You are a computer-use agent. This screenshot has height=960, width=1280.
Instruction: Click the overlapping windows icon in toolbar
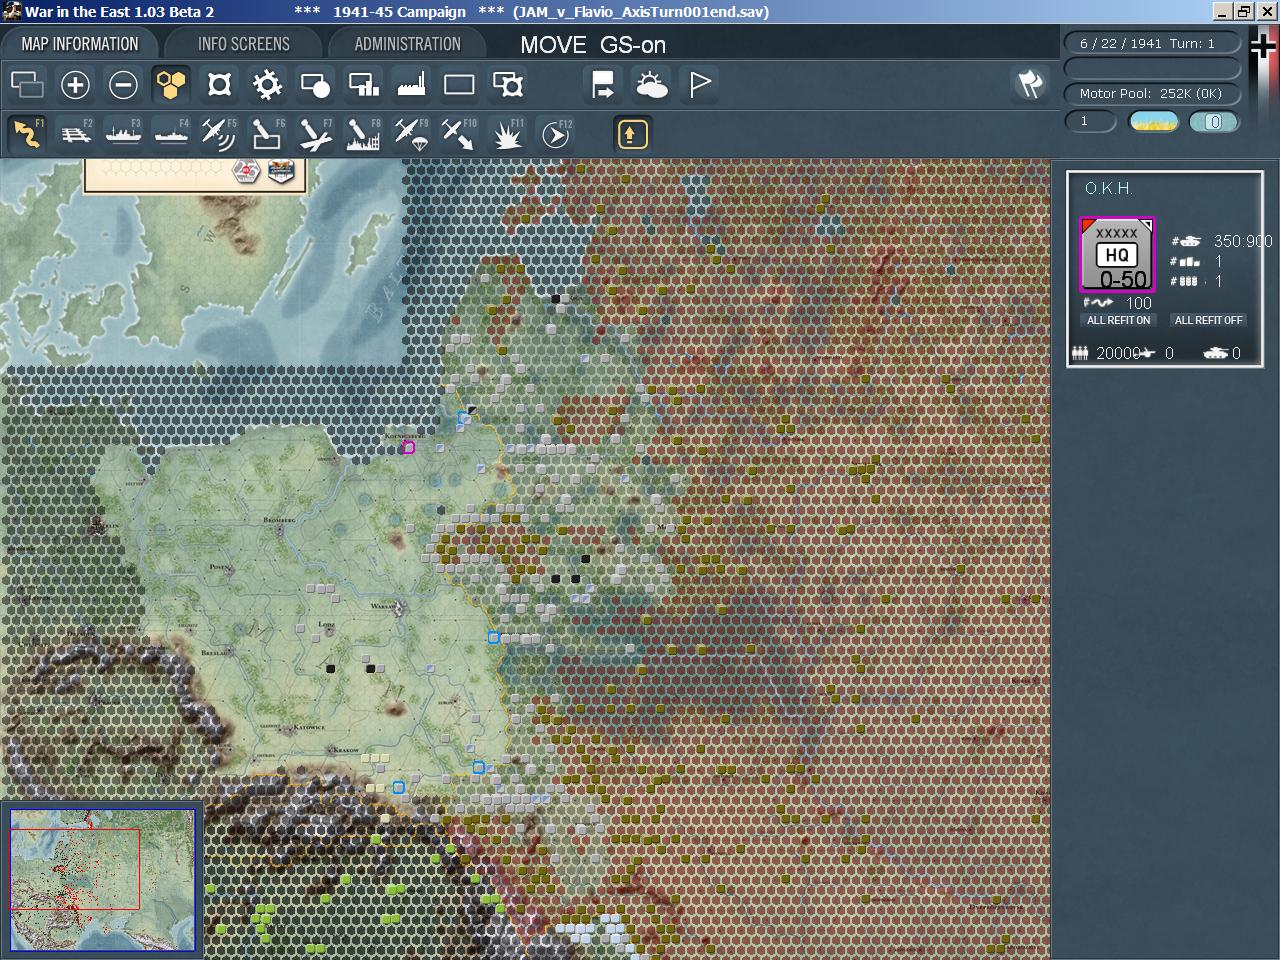pyautogui.click(x=27, y=85)
